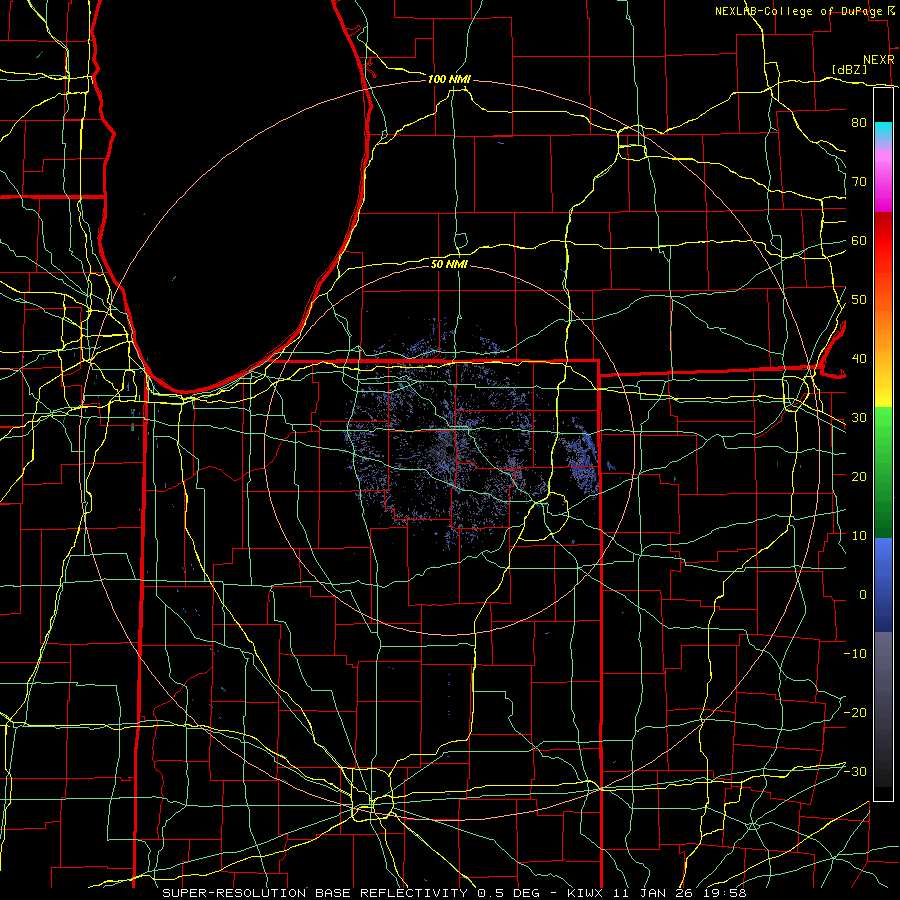Click the 50 value on the dBZ scale
The image size is (900, 900).
(x=859, y=300)
